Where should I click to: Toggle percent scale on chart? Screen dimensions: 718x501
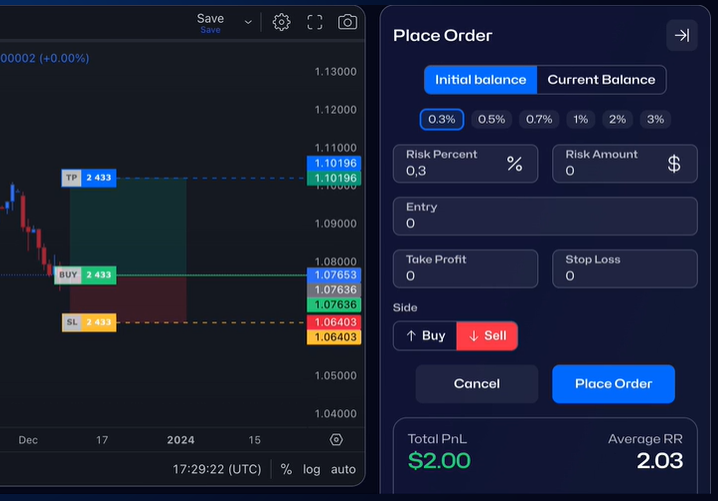(286, 469)
